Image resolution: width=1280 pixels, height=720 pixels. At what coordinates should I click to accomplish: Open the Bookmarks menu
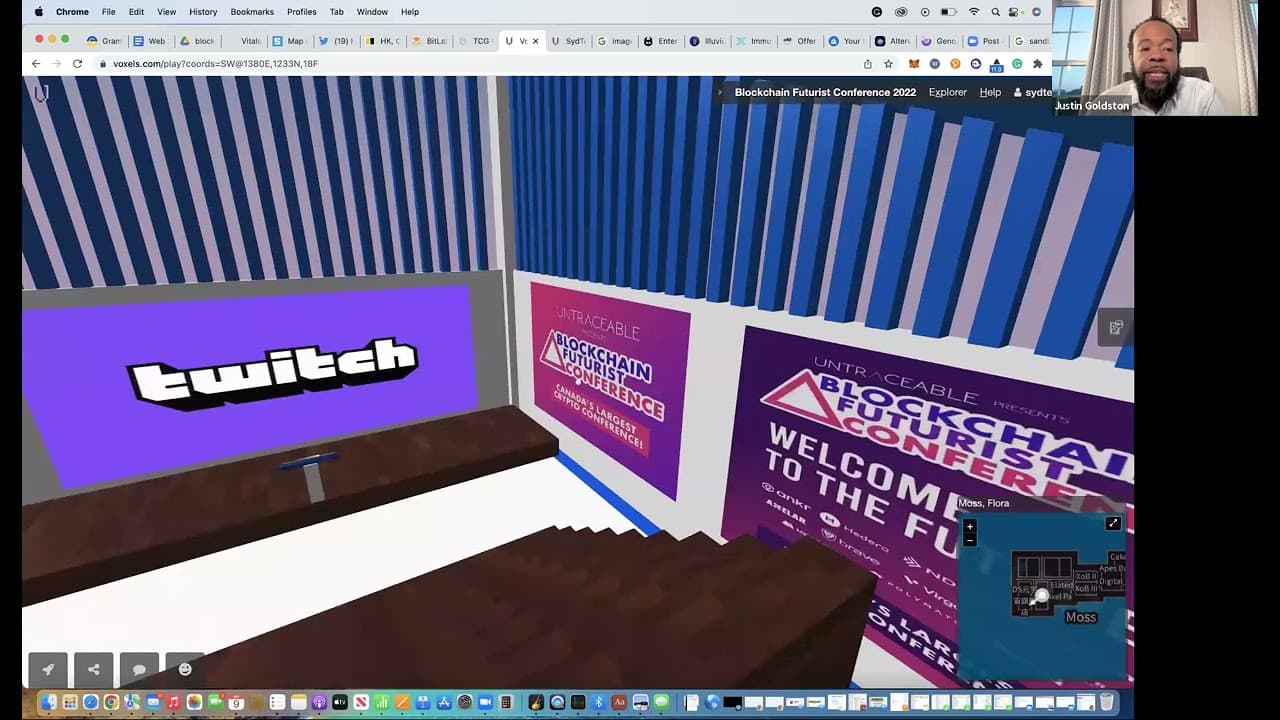253,12
